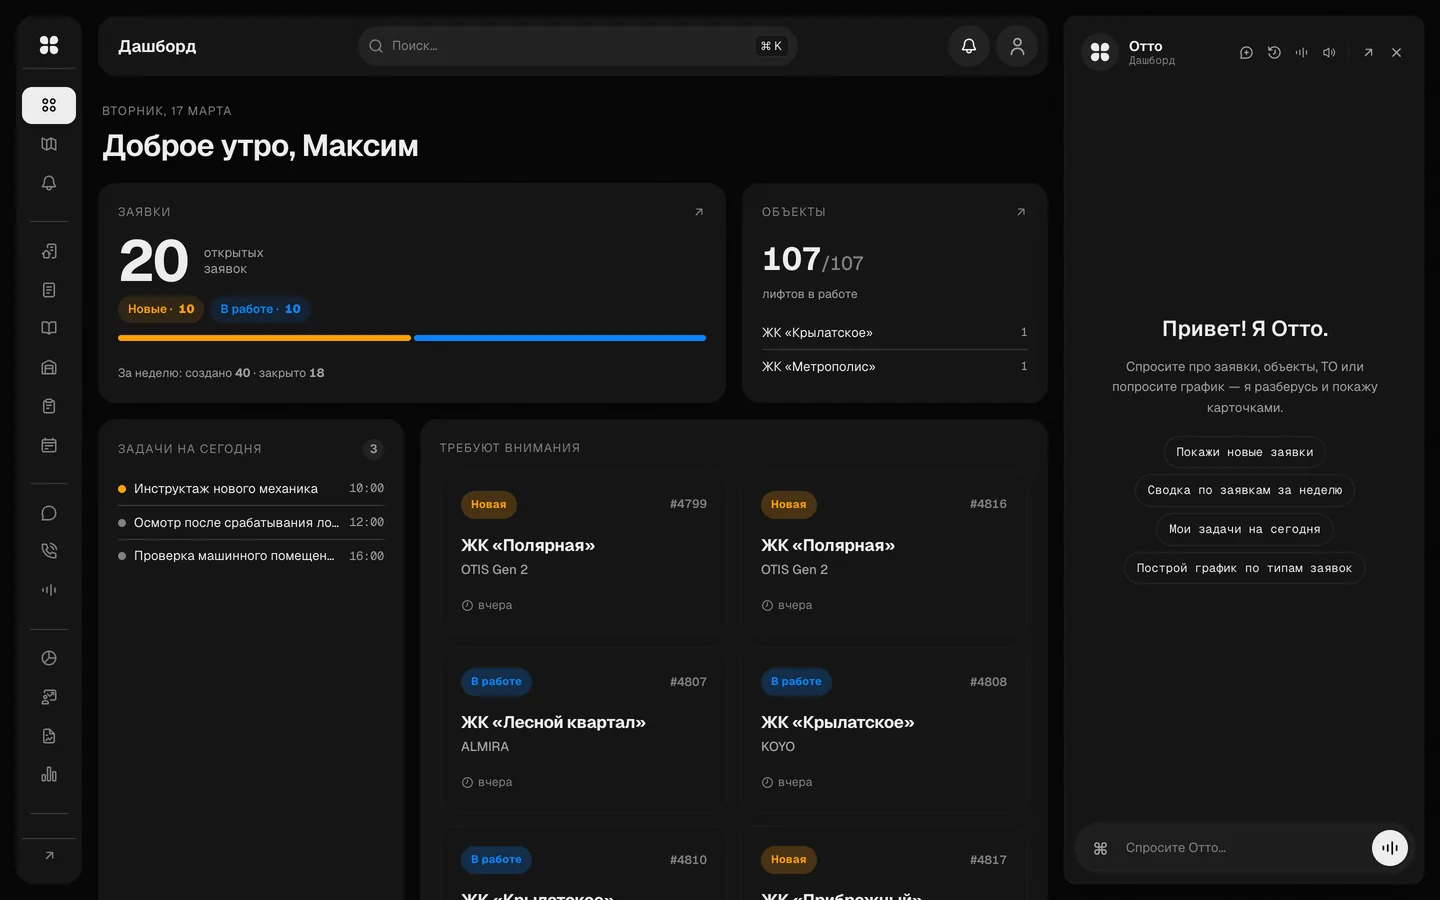Open notifications bell in top header
The height and width of the screenshot is (900, 1440).
[969, 46]
